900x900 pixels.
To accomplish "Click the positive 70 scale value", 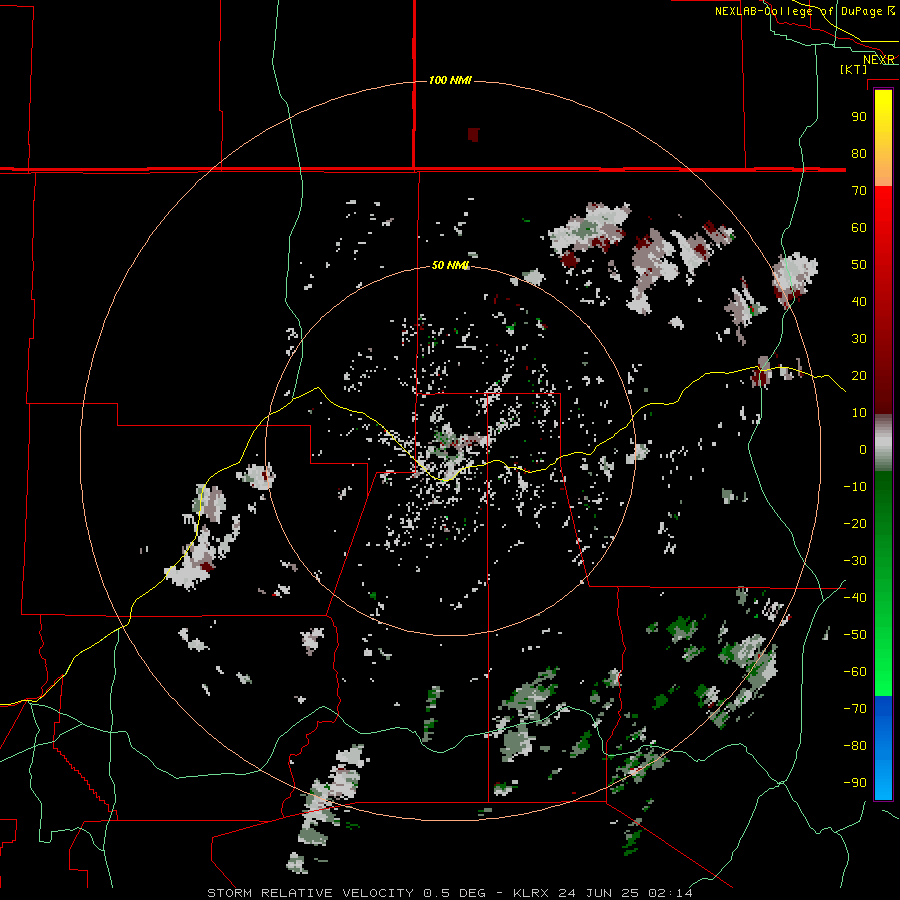I will pyautogui.click(x=859, y=191).
